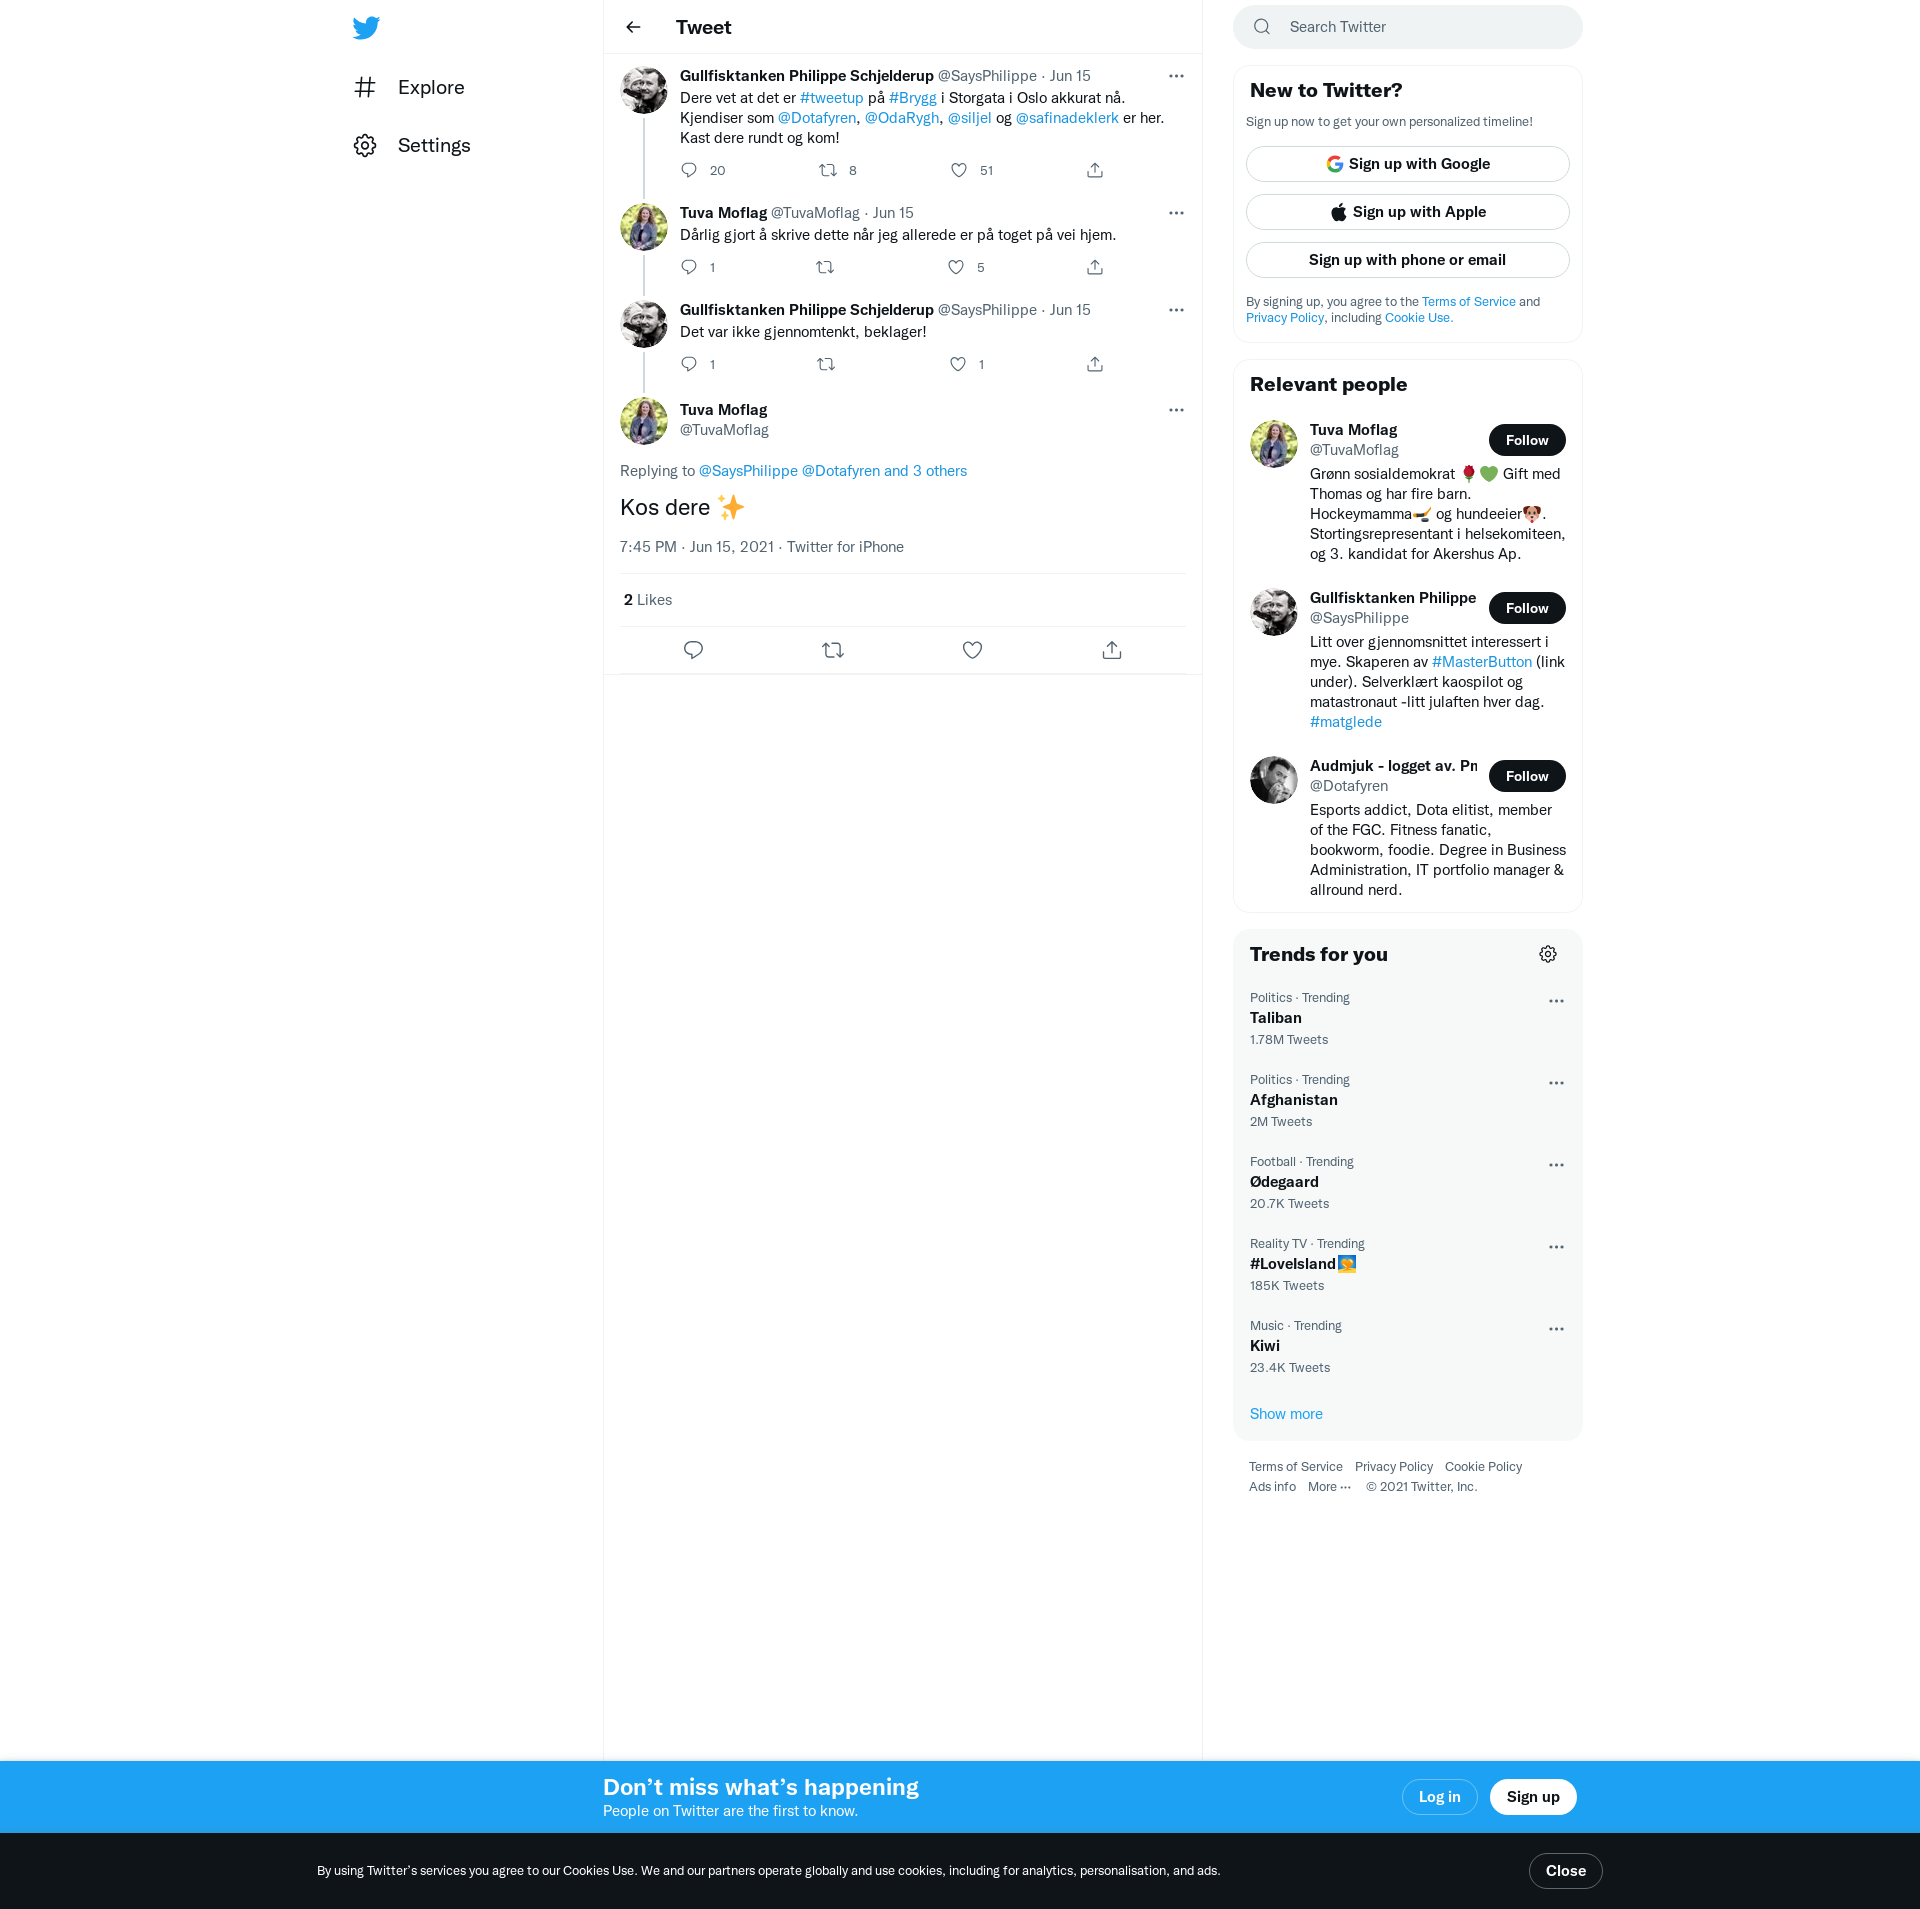Open more options on 'Det var ikke gjennomtenkt' tweet
The image size is (1920, 1909).
[1176, 310]
